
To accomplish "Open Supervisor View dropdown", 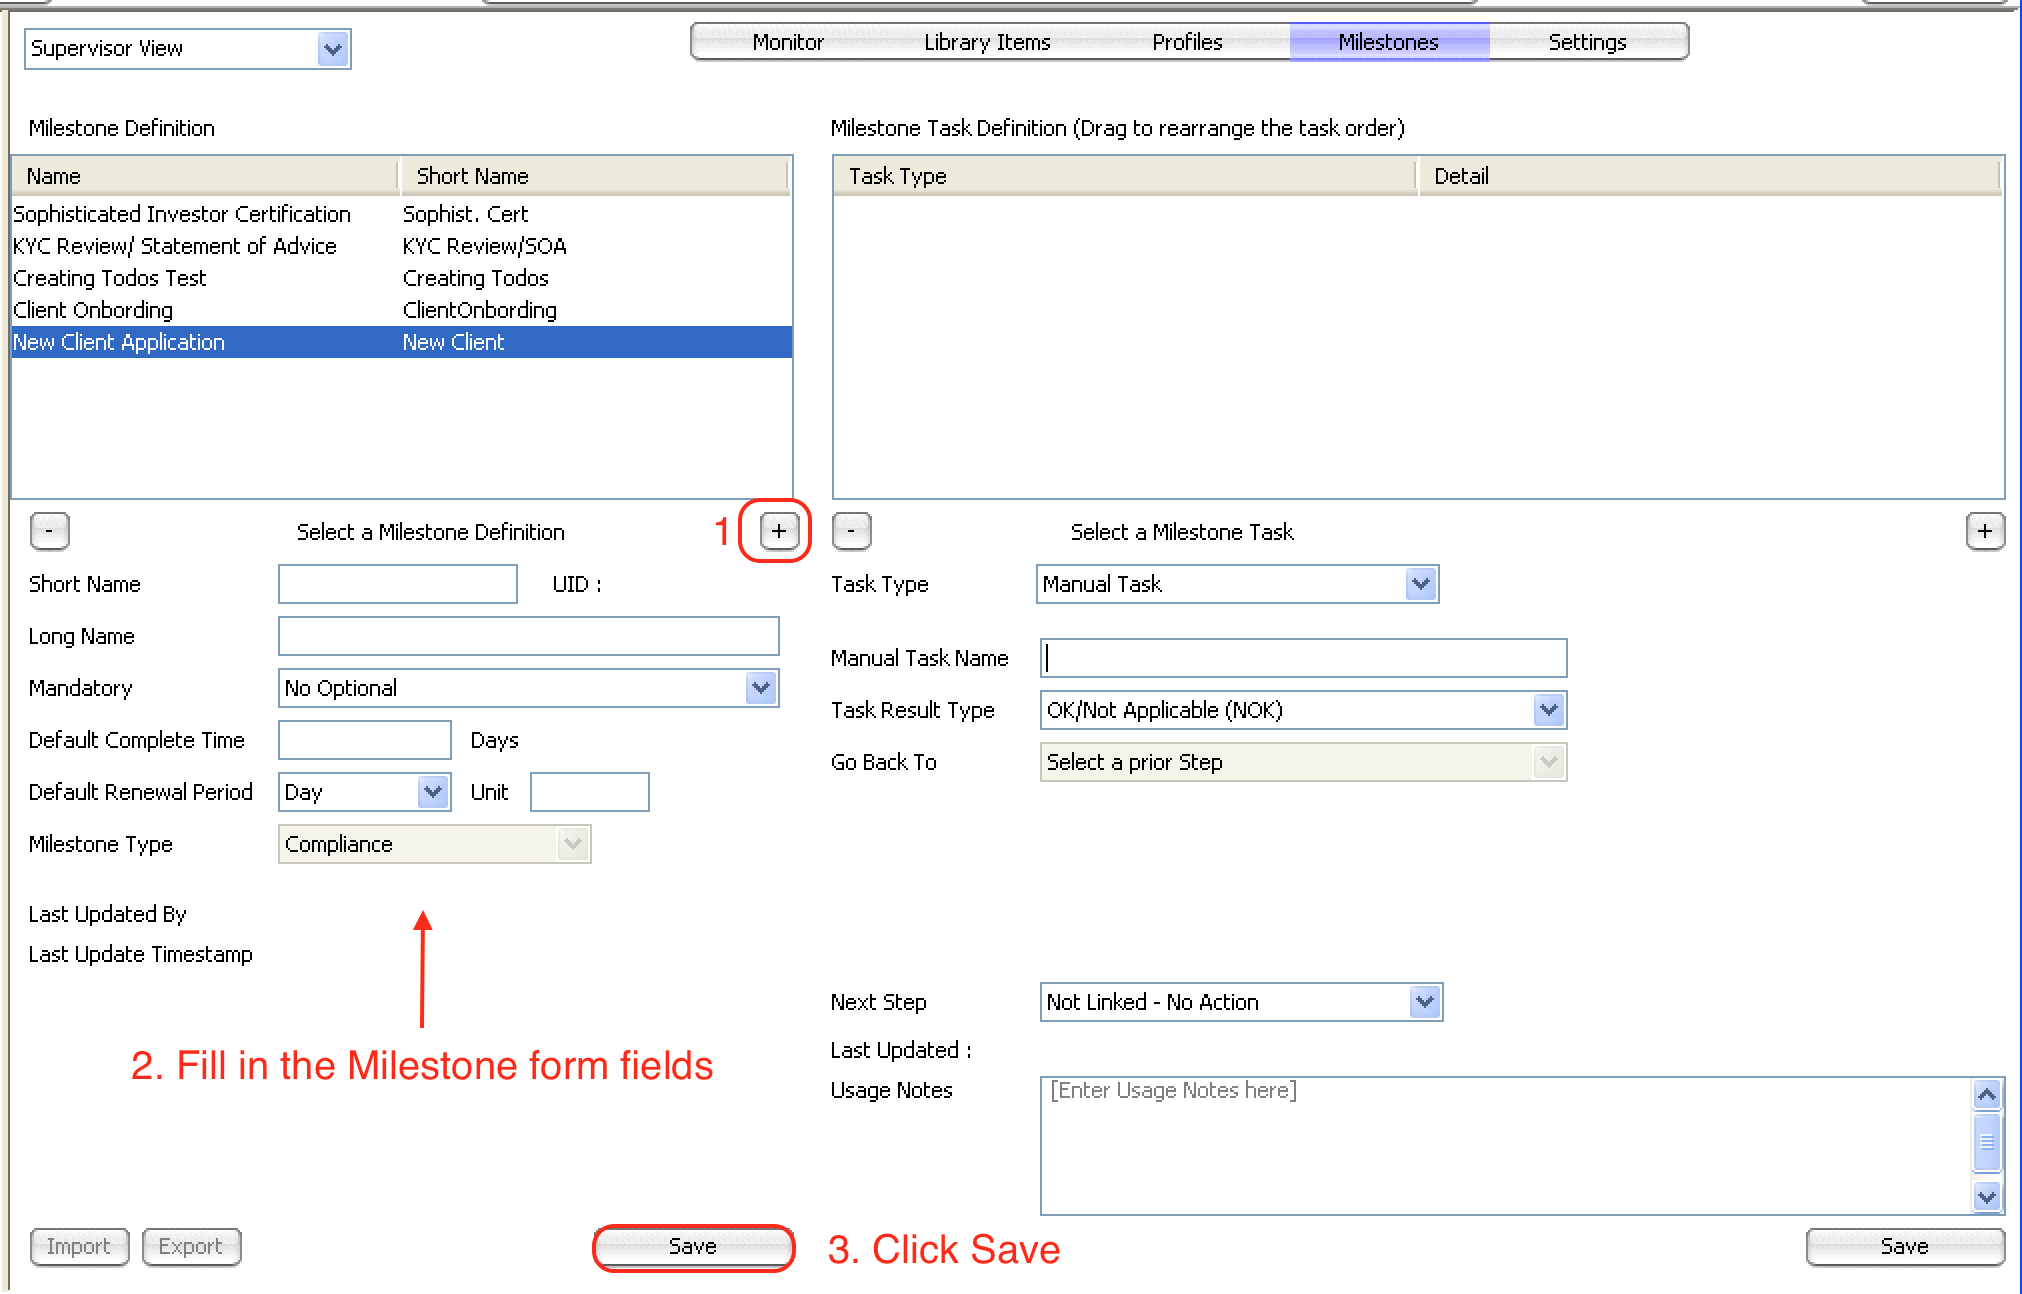I will click(332, 48).
